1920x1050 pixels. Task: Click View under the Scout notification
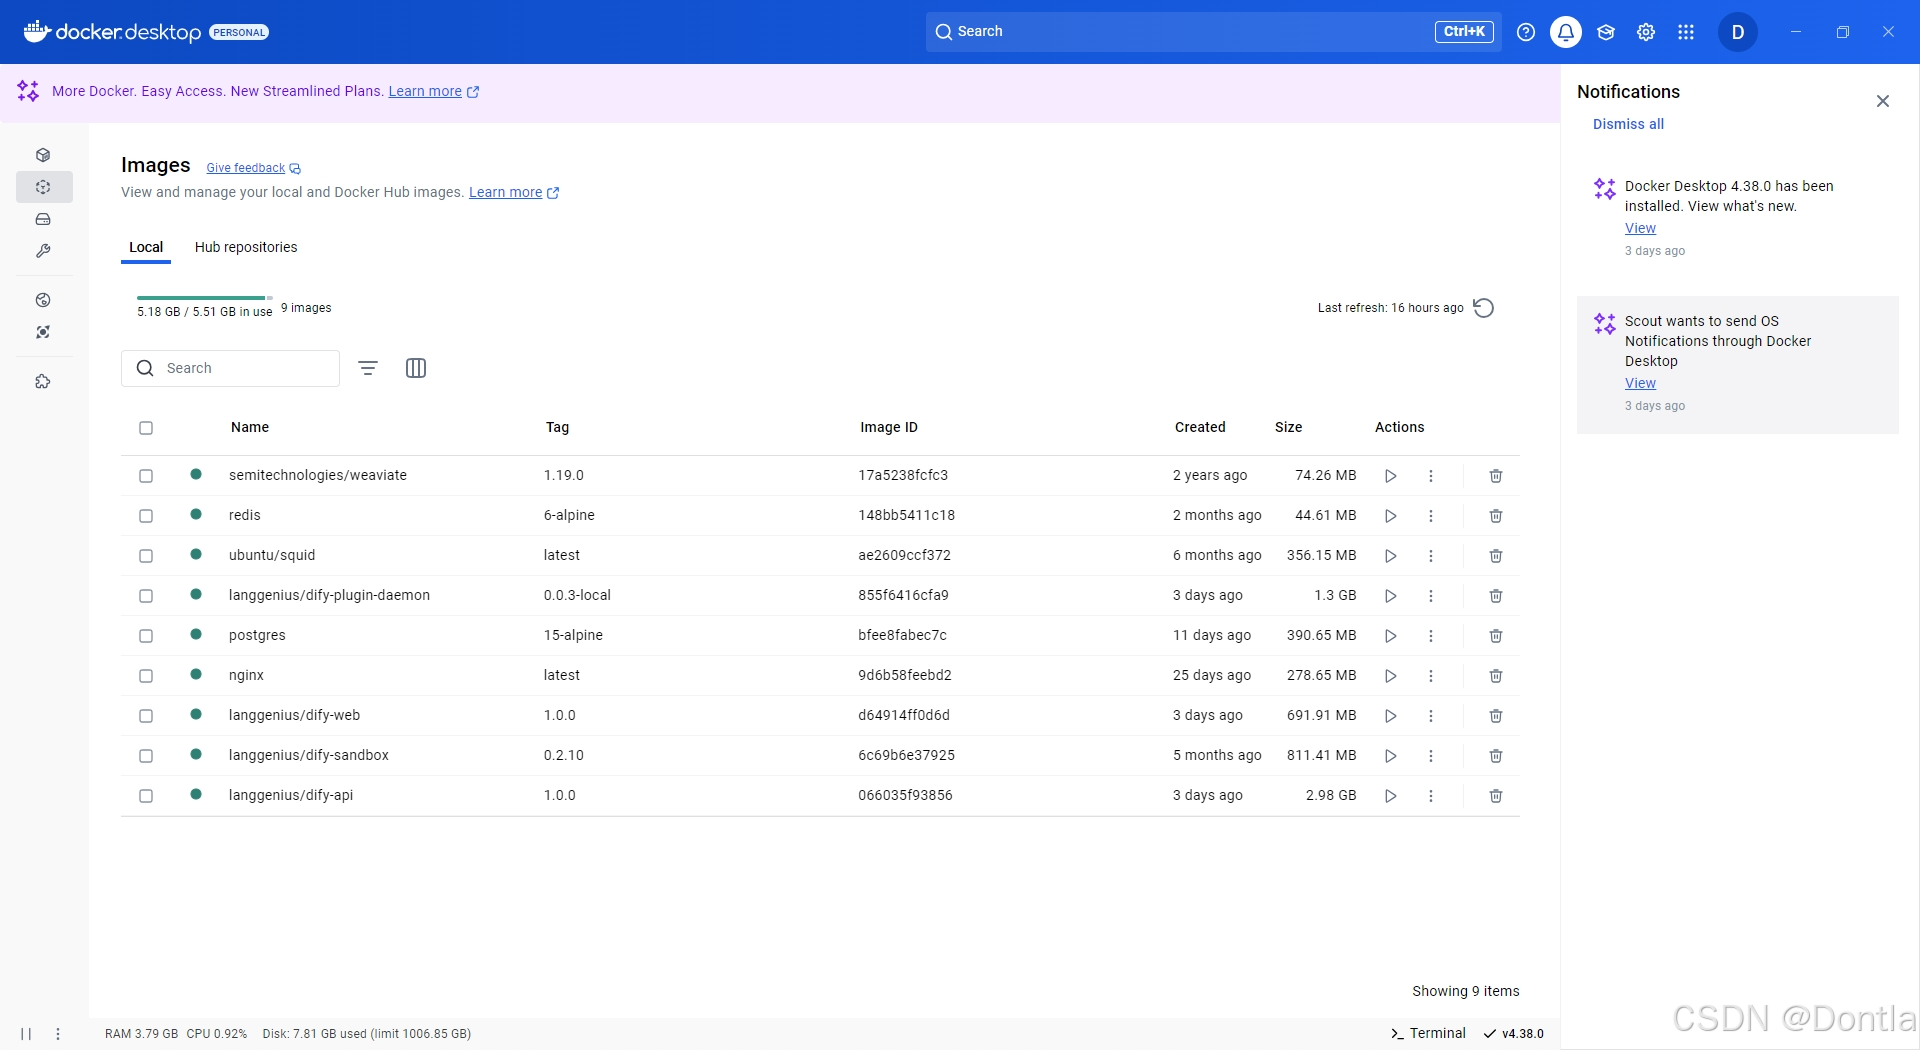point(1640,383)
